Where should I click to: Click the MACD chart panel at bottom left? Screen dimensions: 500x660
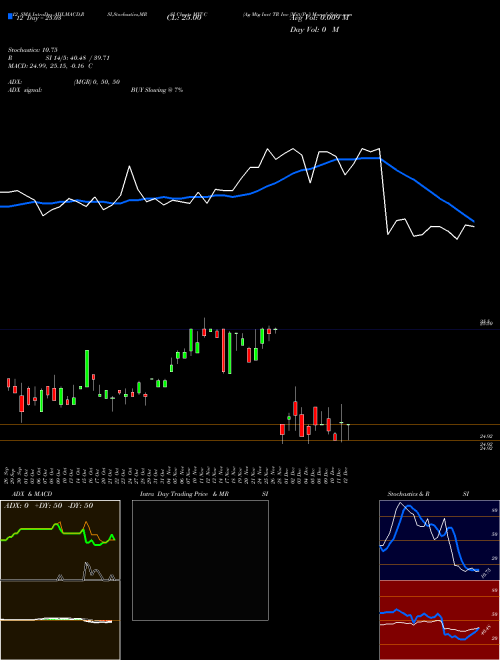(x=60, y=620)
